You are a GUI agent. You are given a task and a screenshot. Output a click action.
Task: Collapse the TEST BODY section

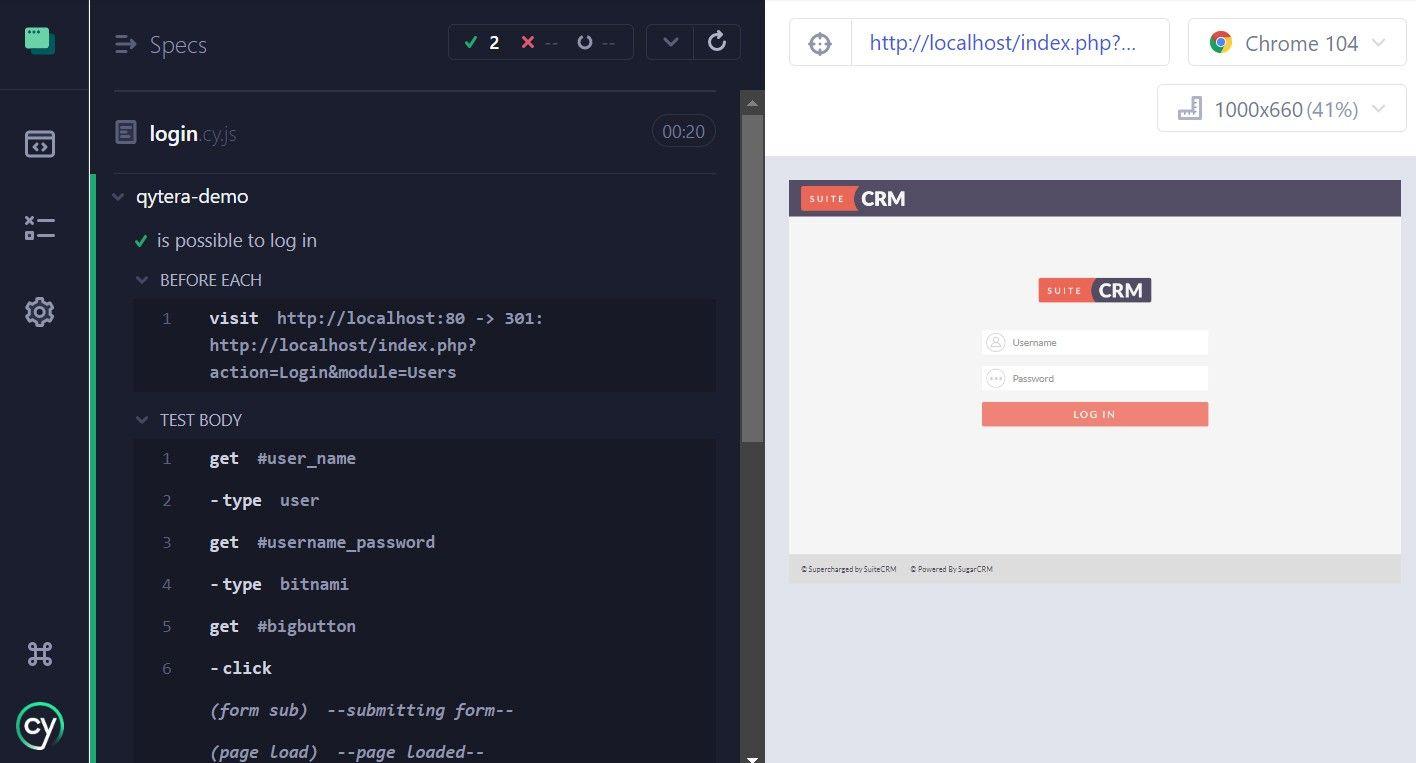click(x=141, y=420)
